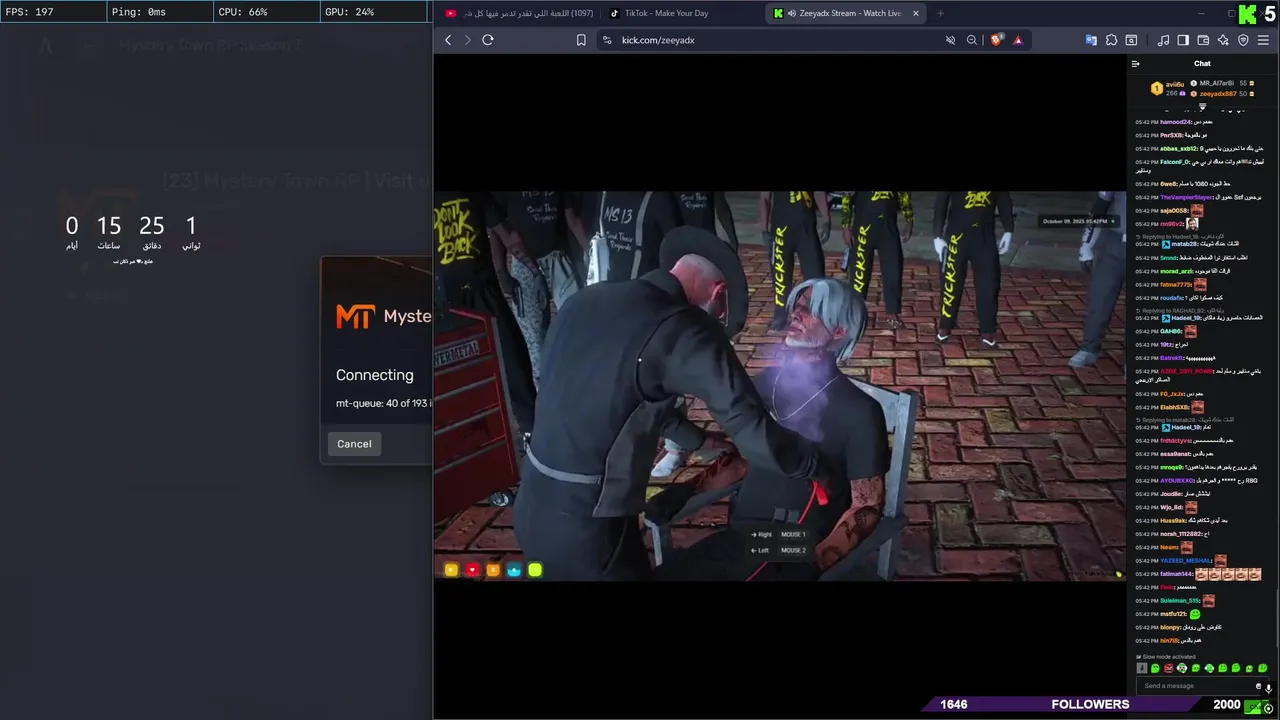Click red badge icon on stream overlay
1280x720 pixels.
[472, 570]
